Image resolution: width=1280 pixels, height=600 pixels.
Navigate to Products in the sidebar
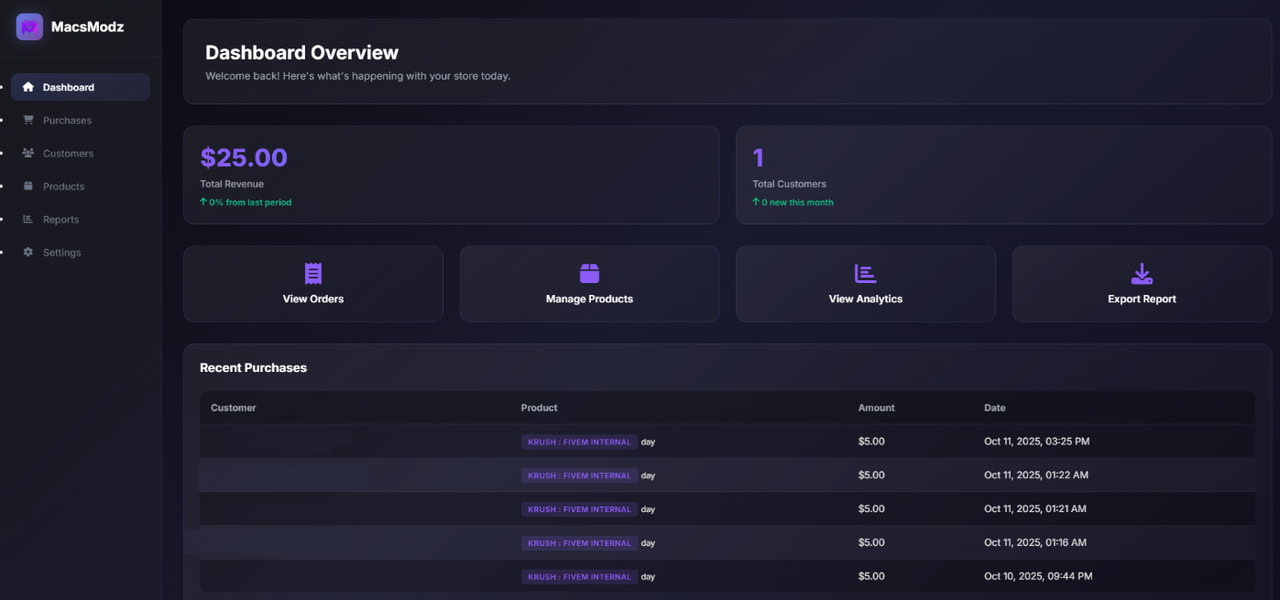(81, 186)
